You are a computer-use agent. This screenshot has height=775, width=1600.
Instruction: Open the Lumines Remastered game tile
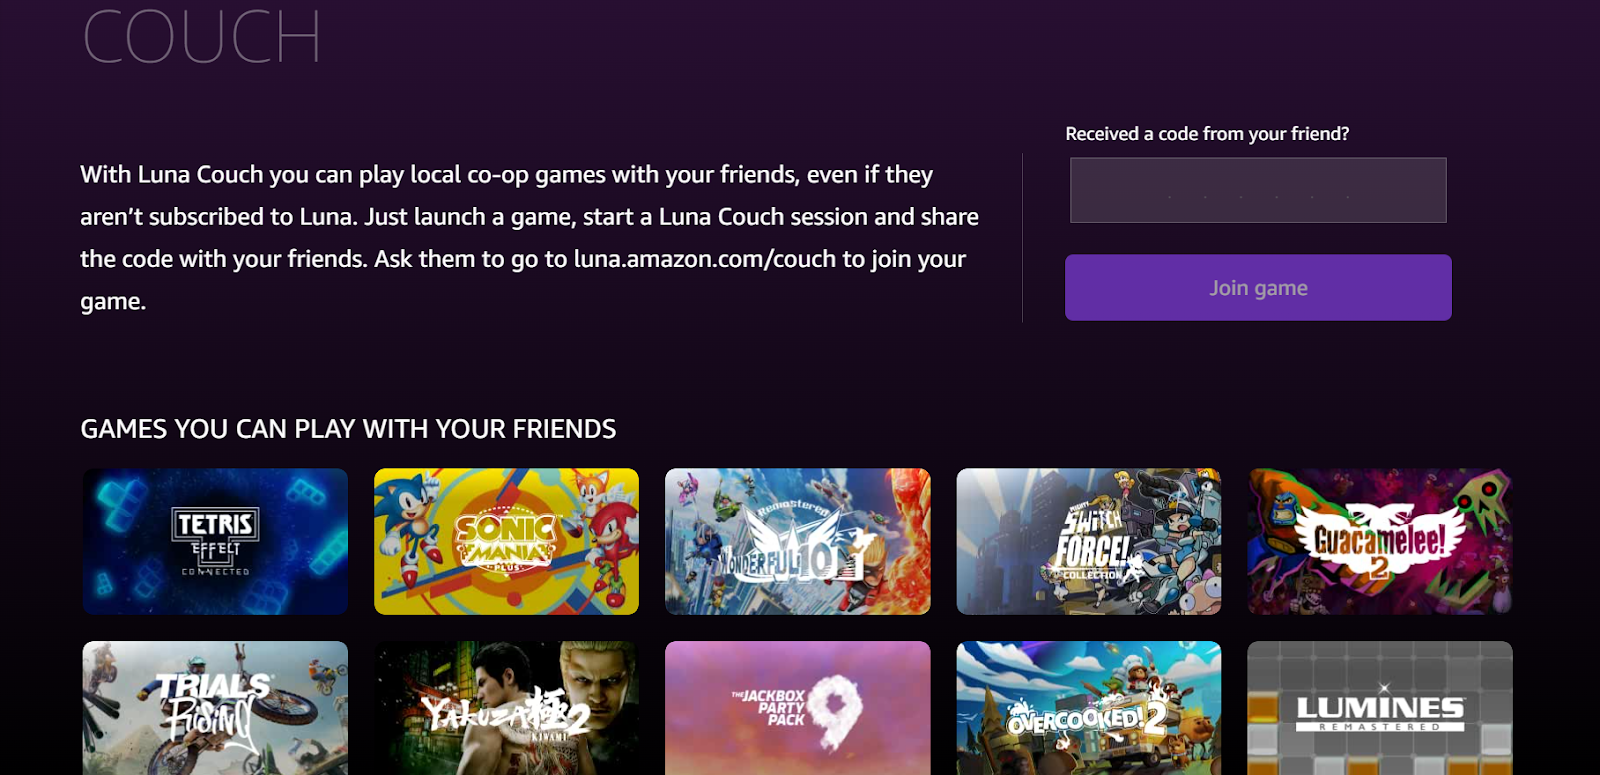[1380, 708]
